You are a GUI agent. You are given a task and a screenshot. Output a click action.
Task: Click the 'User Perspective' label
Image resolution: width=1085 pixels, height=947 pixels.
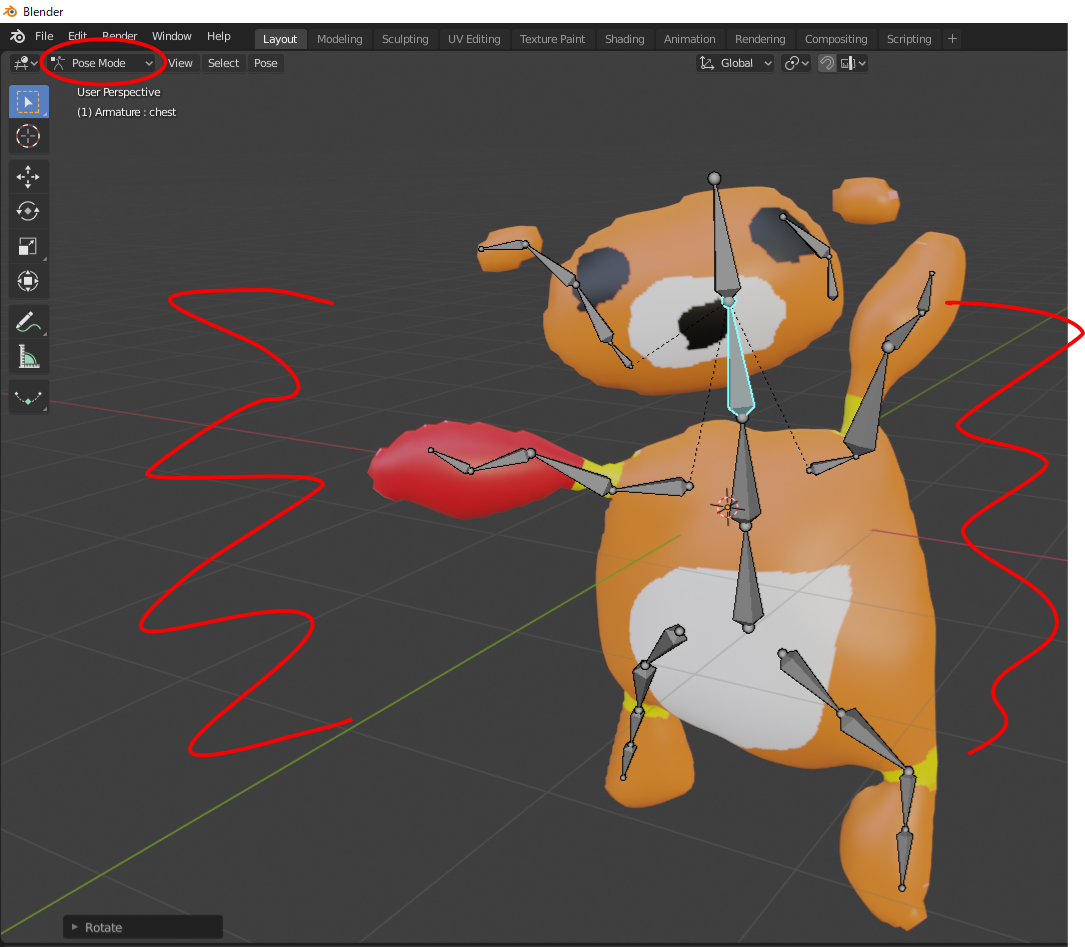pos(118,92)
